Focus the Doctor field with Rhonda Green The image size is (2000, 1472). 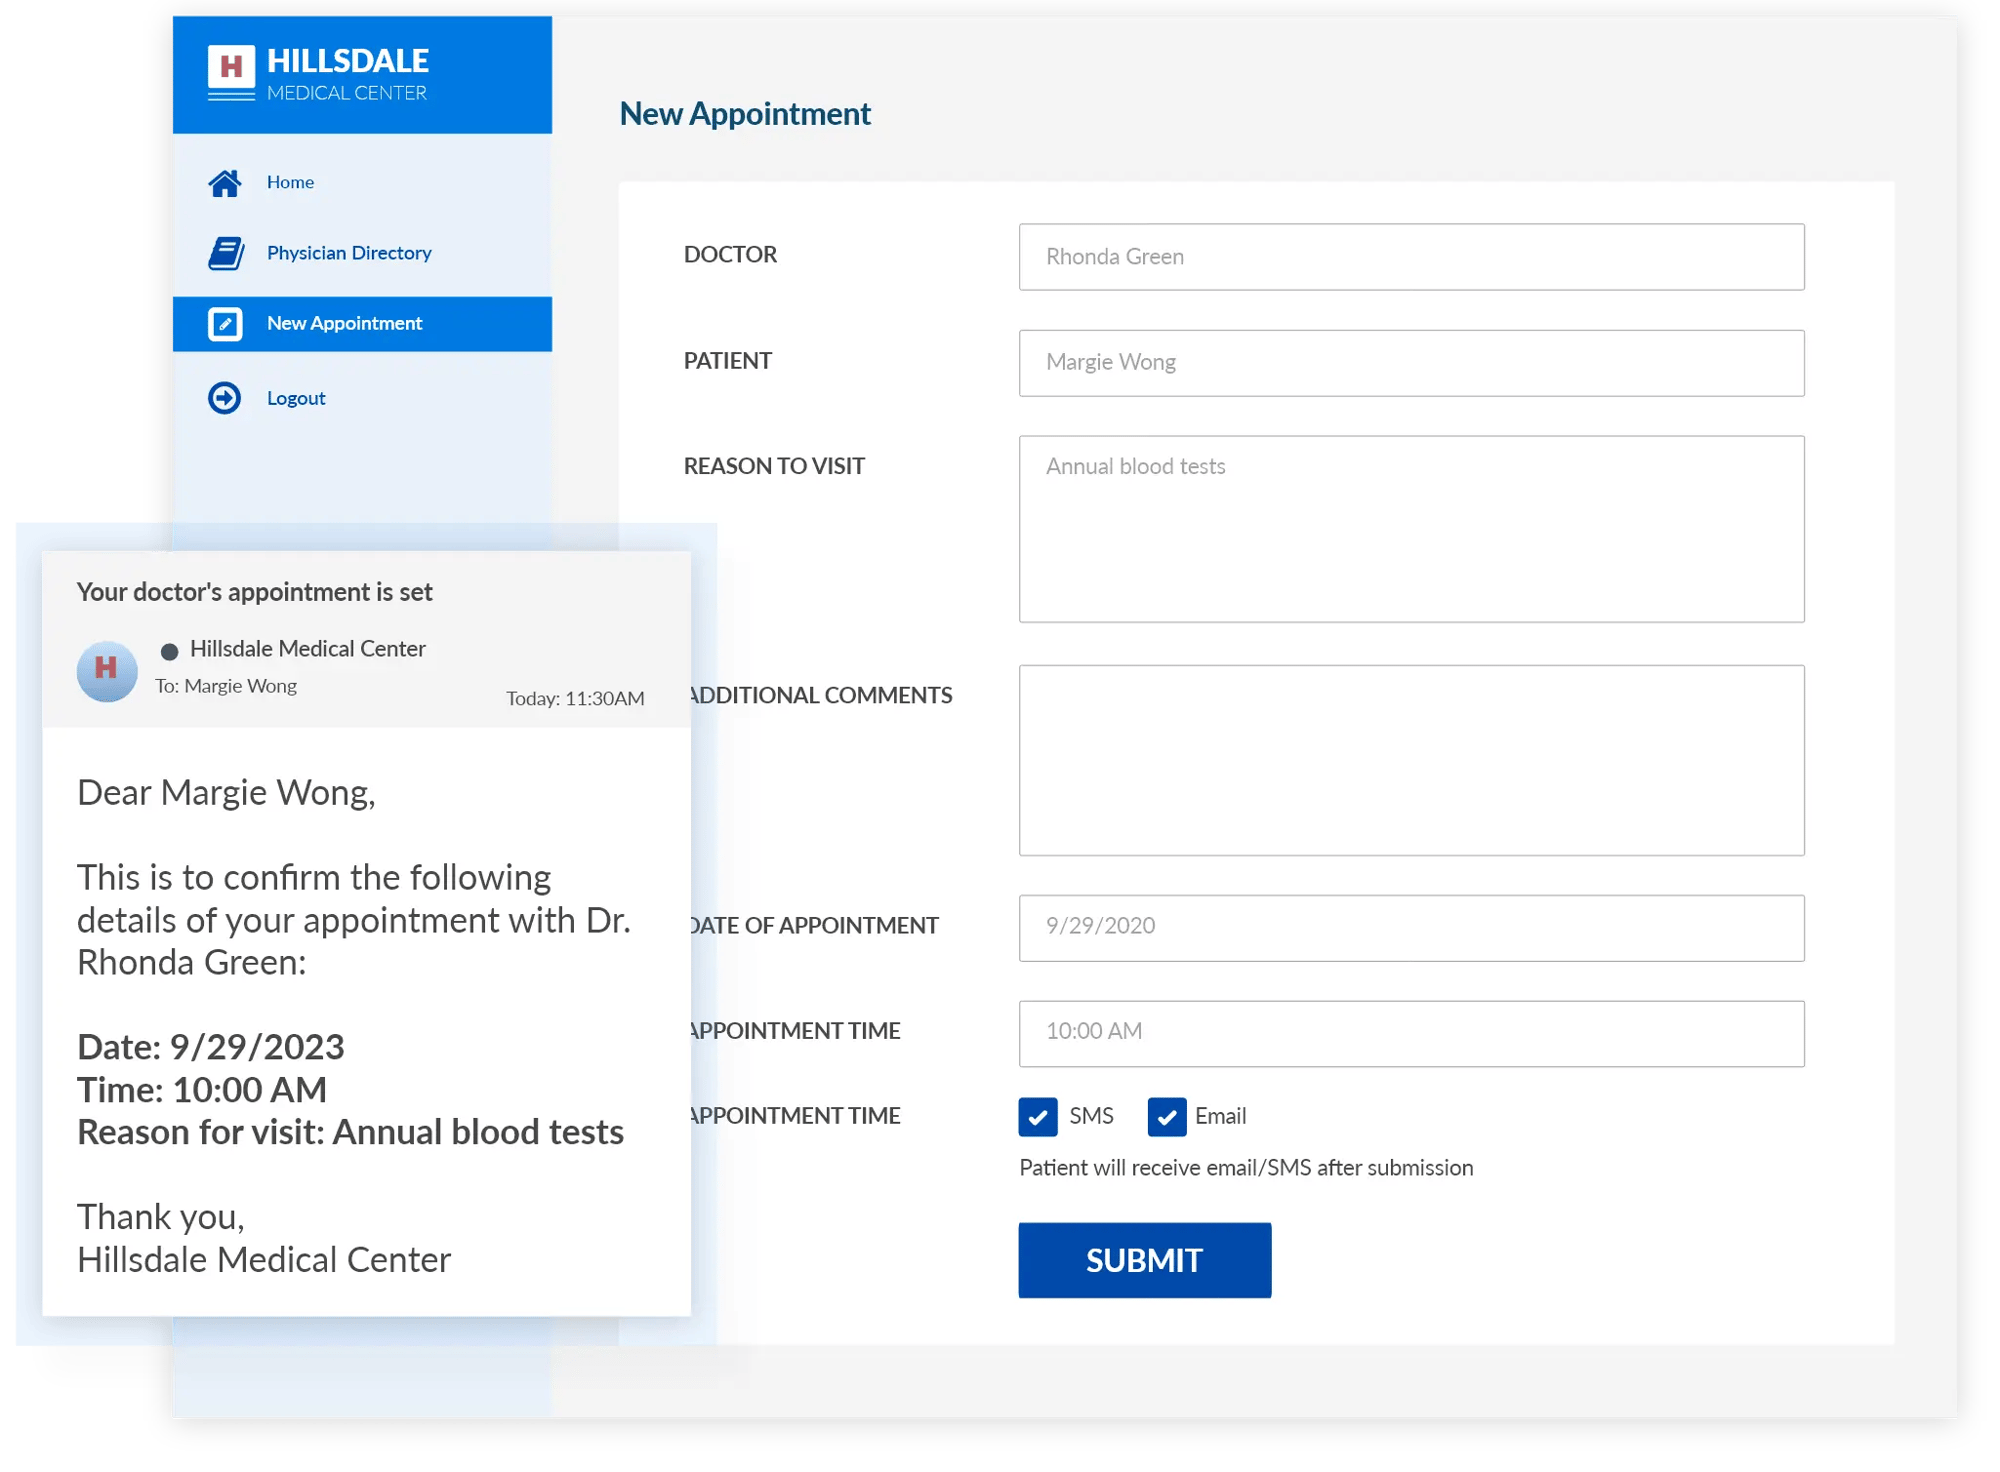pyautogui.click(x=1411, y=257)
